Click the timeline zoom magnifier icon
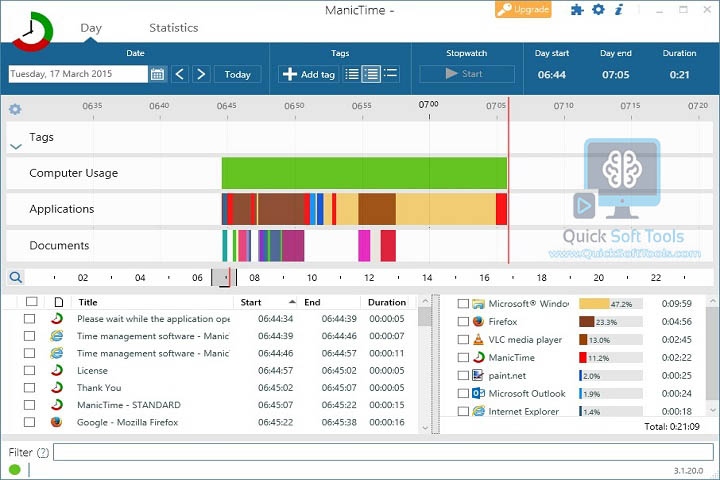Screen dimensions: 720x480 tap(16, 277)
